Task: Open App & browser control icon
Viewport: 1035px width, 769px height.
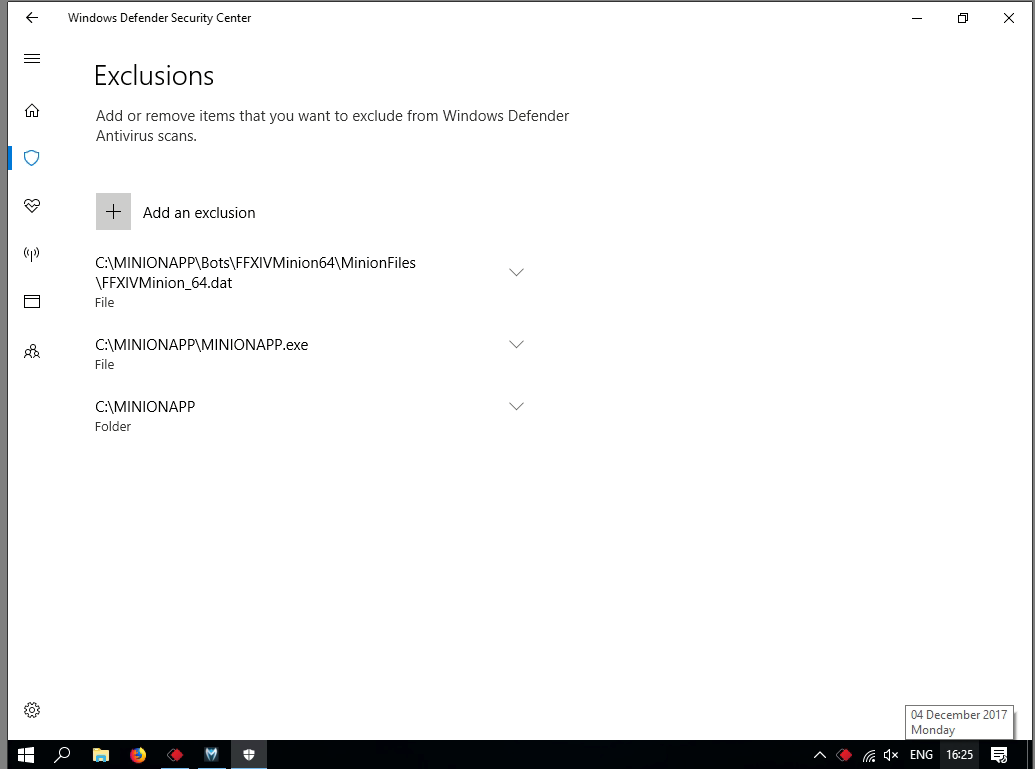Action: click(32, 302)
